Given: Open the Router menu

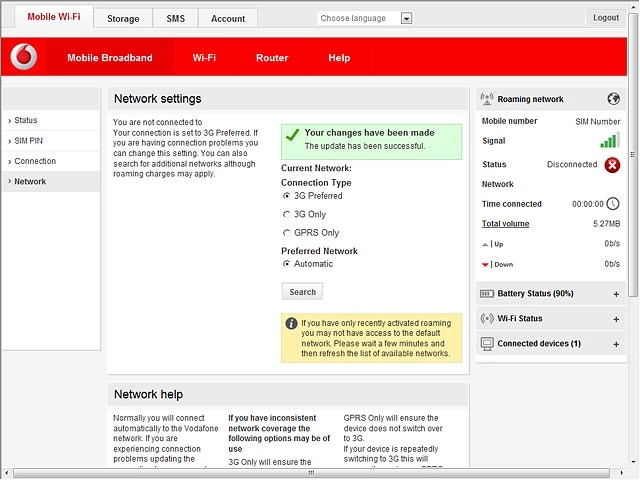Looking at the screenshot, I should [x=272, y=58].
